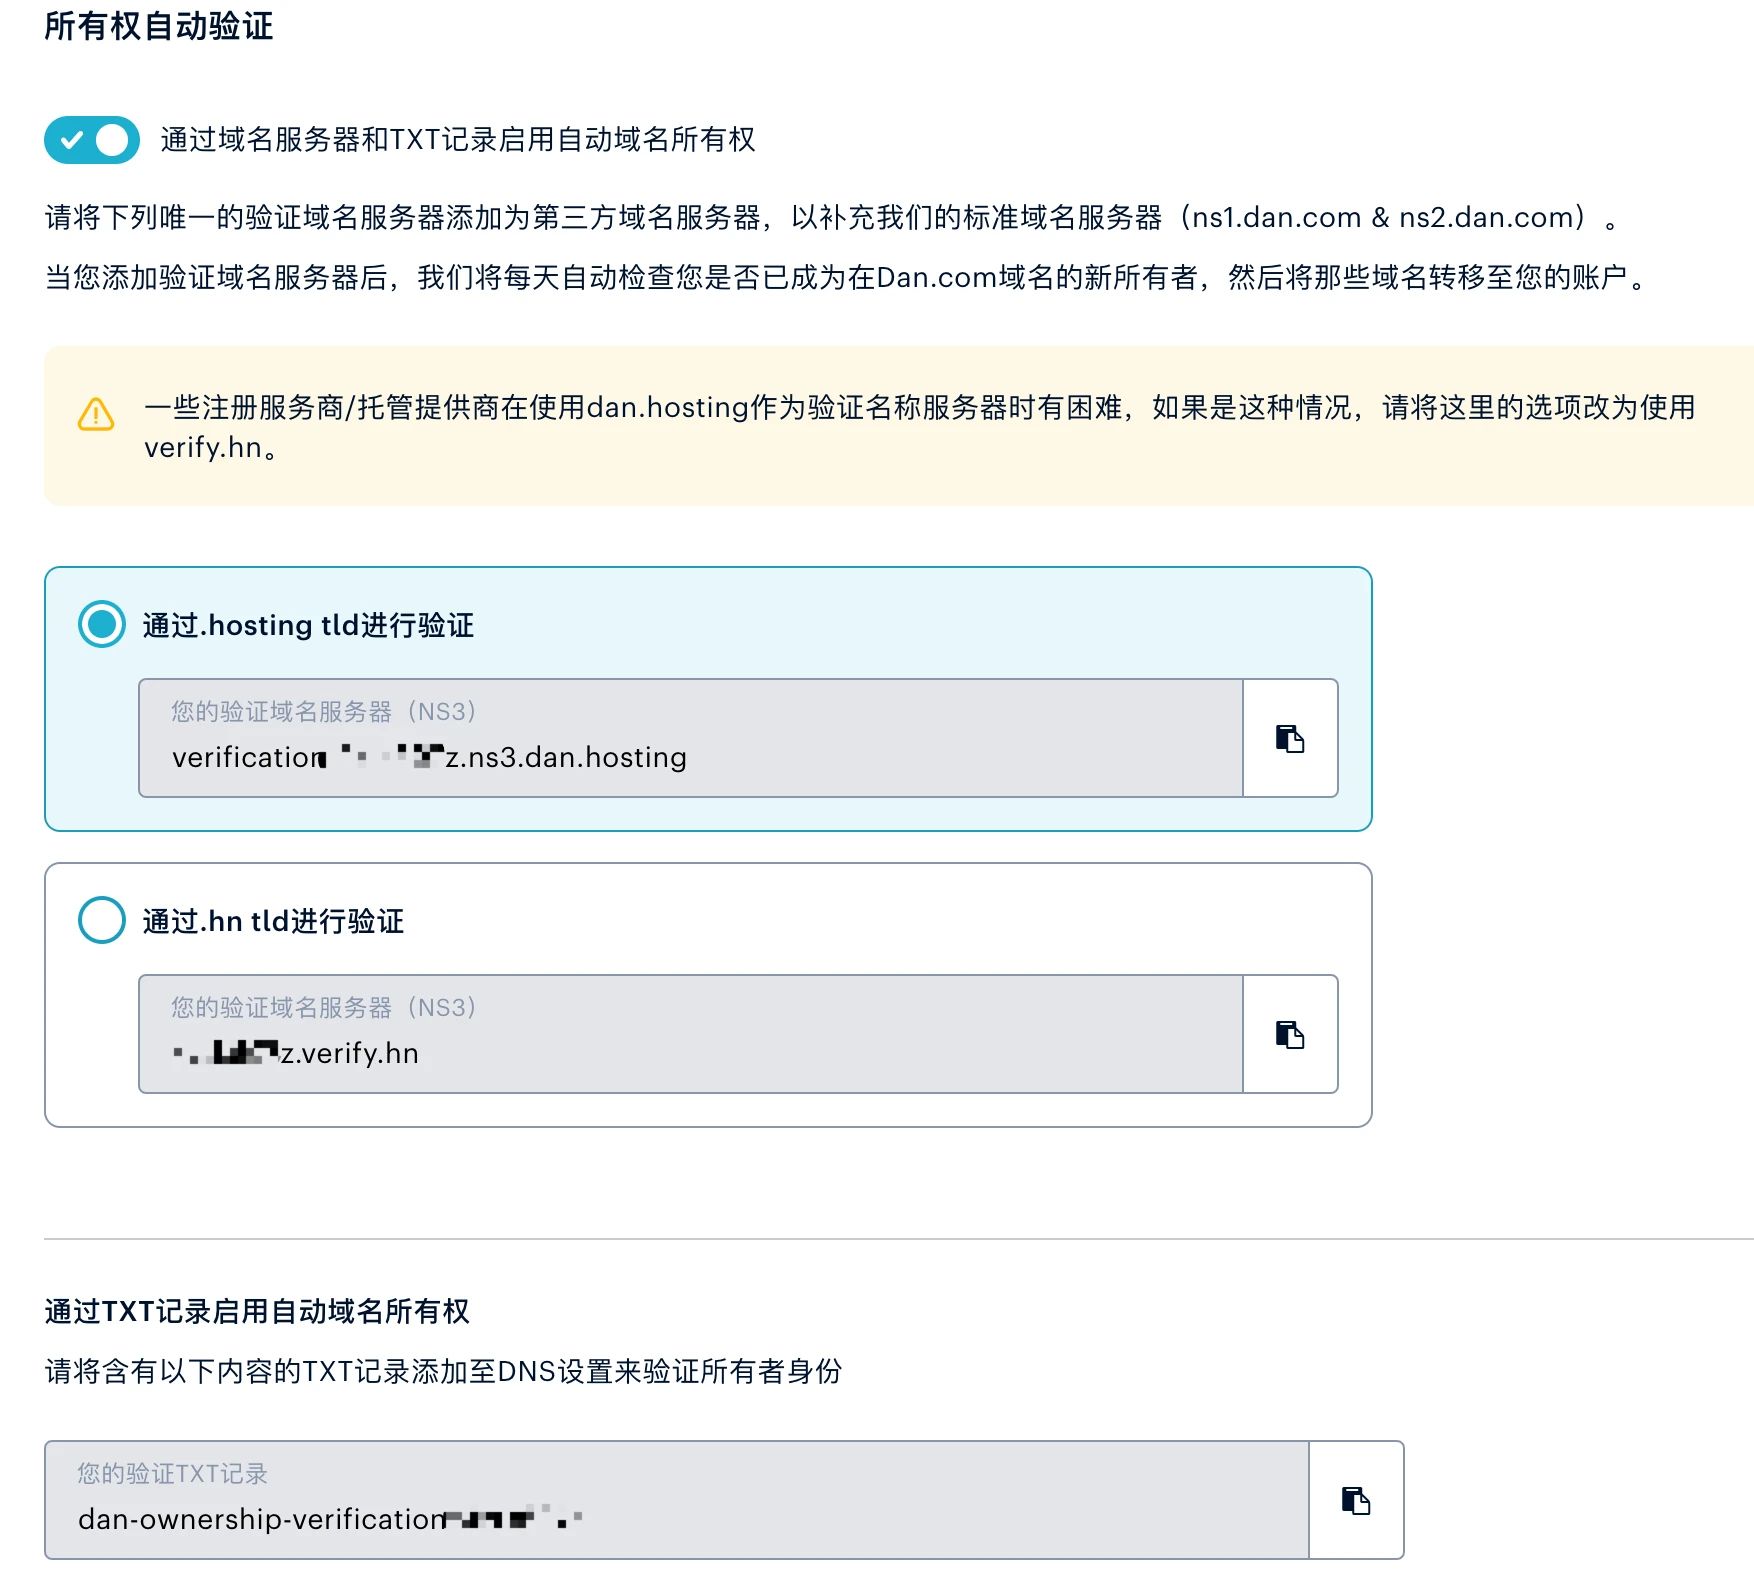Copy the ns3.dan.hosting nameserver value
Screen dimensions: 1754x1590
(1290, 739)
